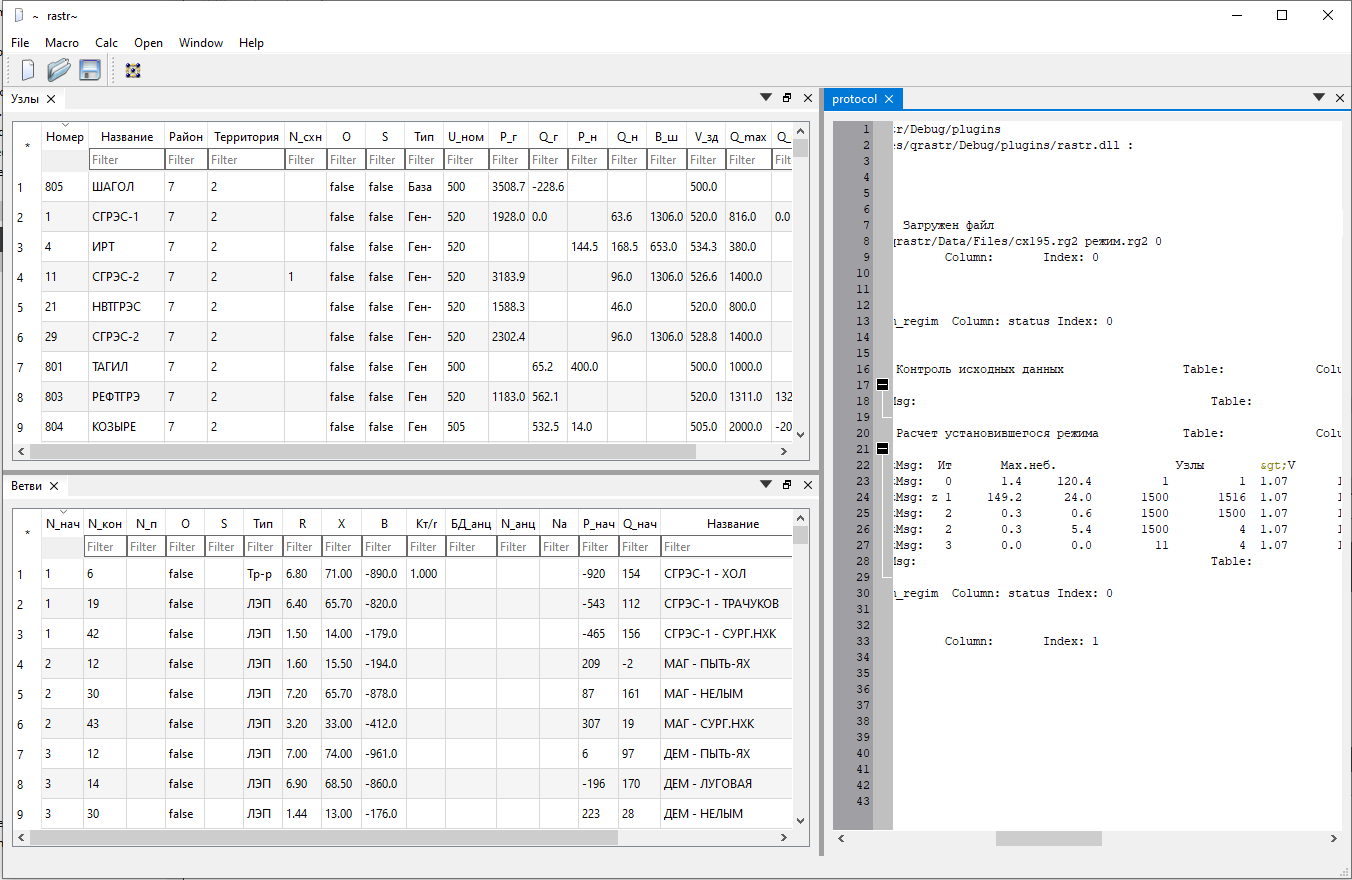Open the Help menu
Viewport: 1352px width, 880px height.
[251, 43]
